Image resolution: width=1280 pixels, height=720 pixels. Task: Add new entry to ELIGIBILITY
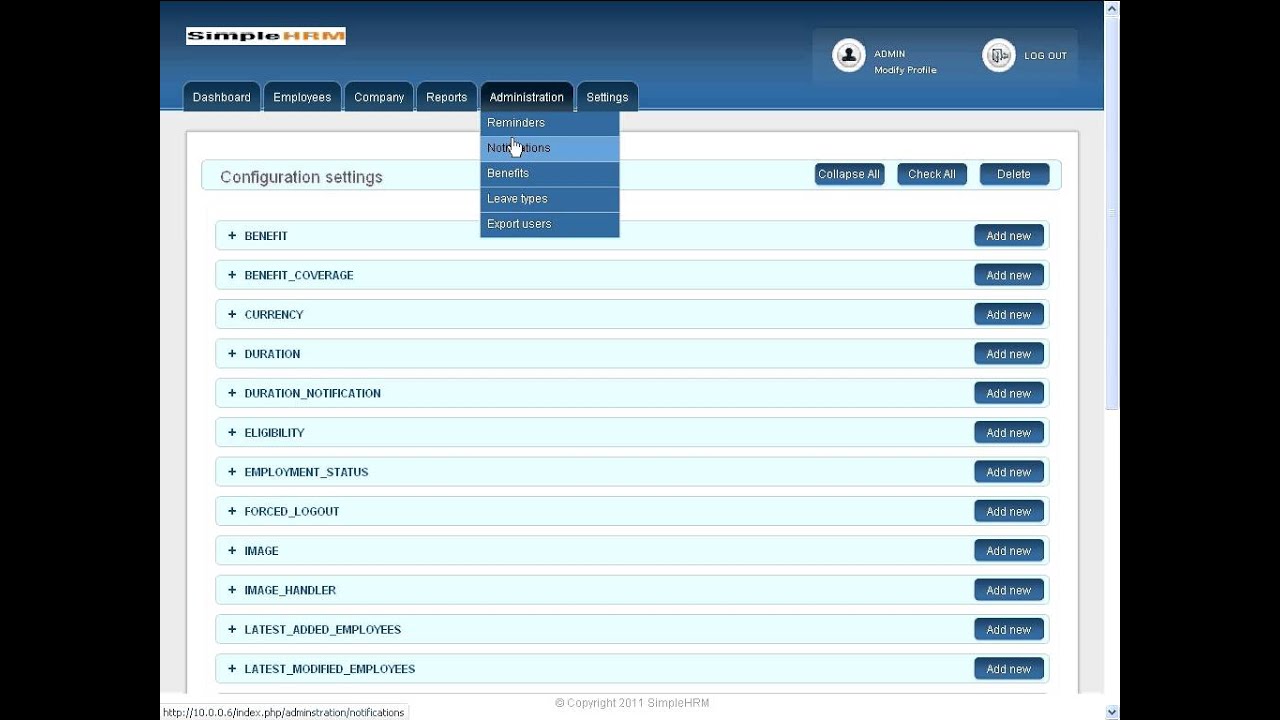[x=1009, y=432]
